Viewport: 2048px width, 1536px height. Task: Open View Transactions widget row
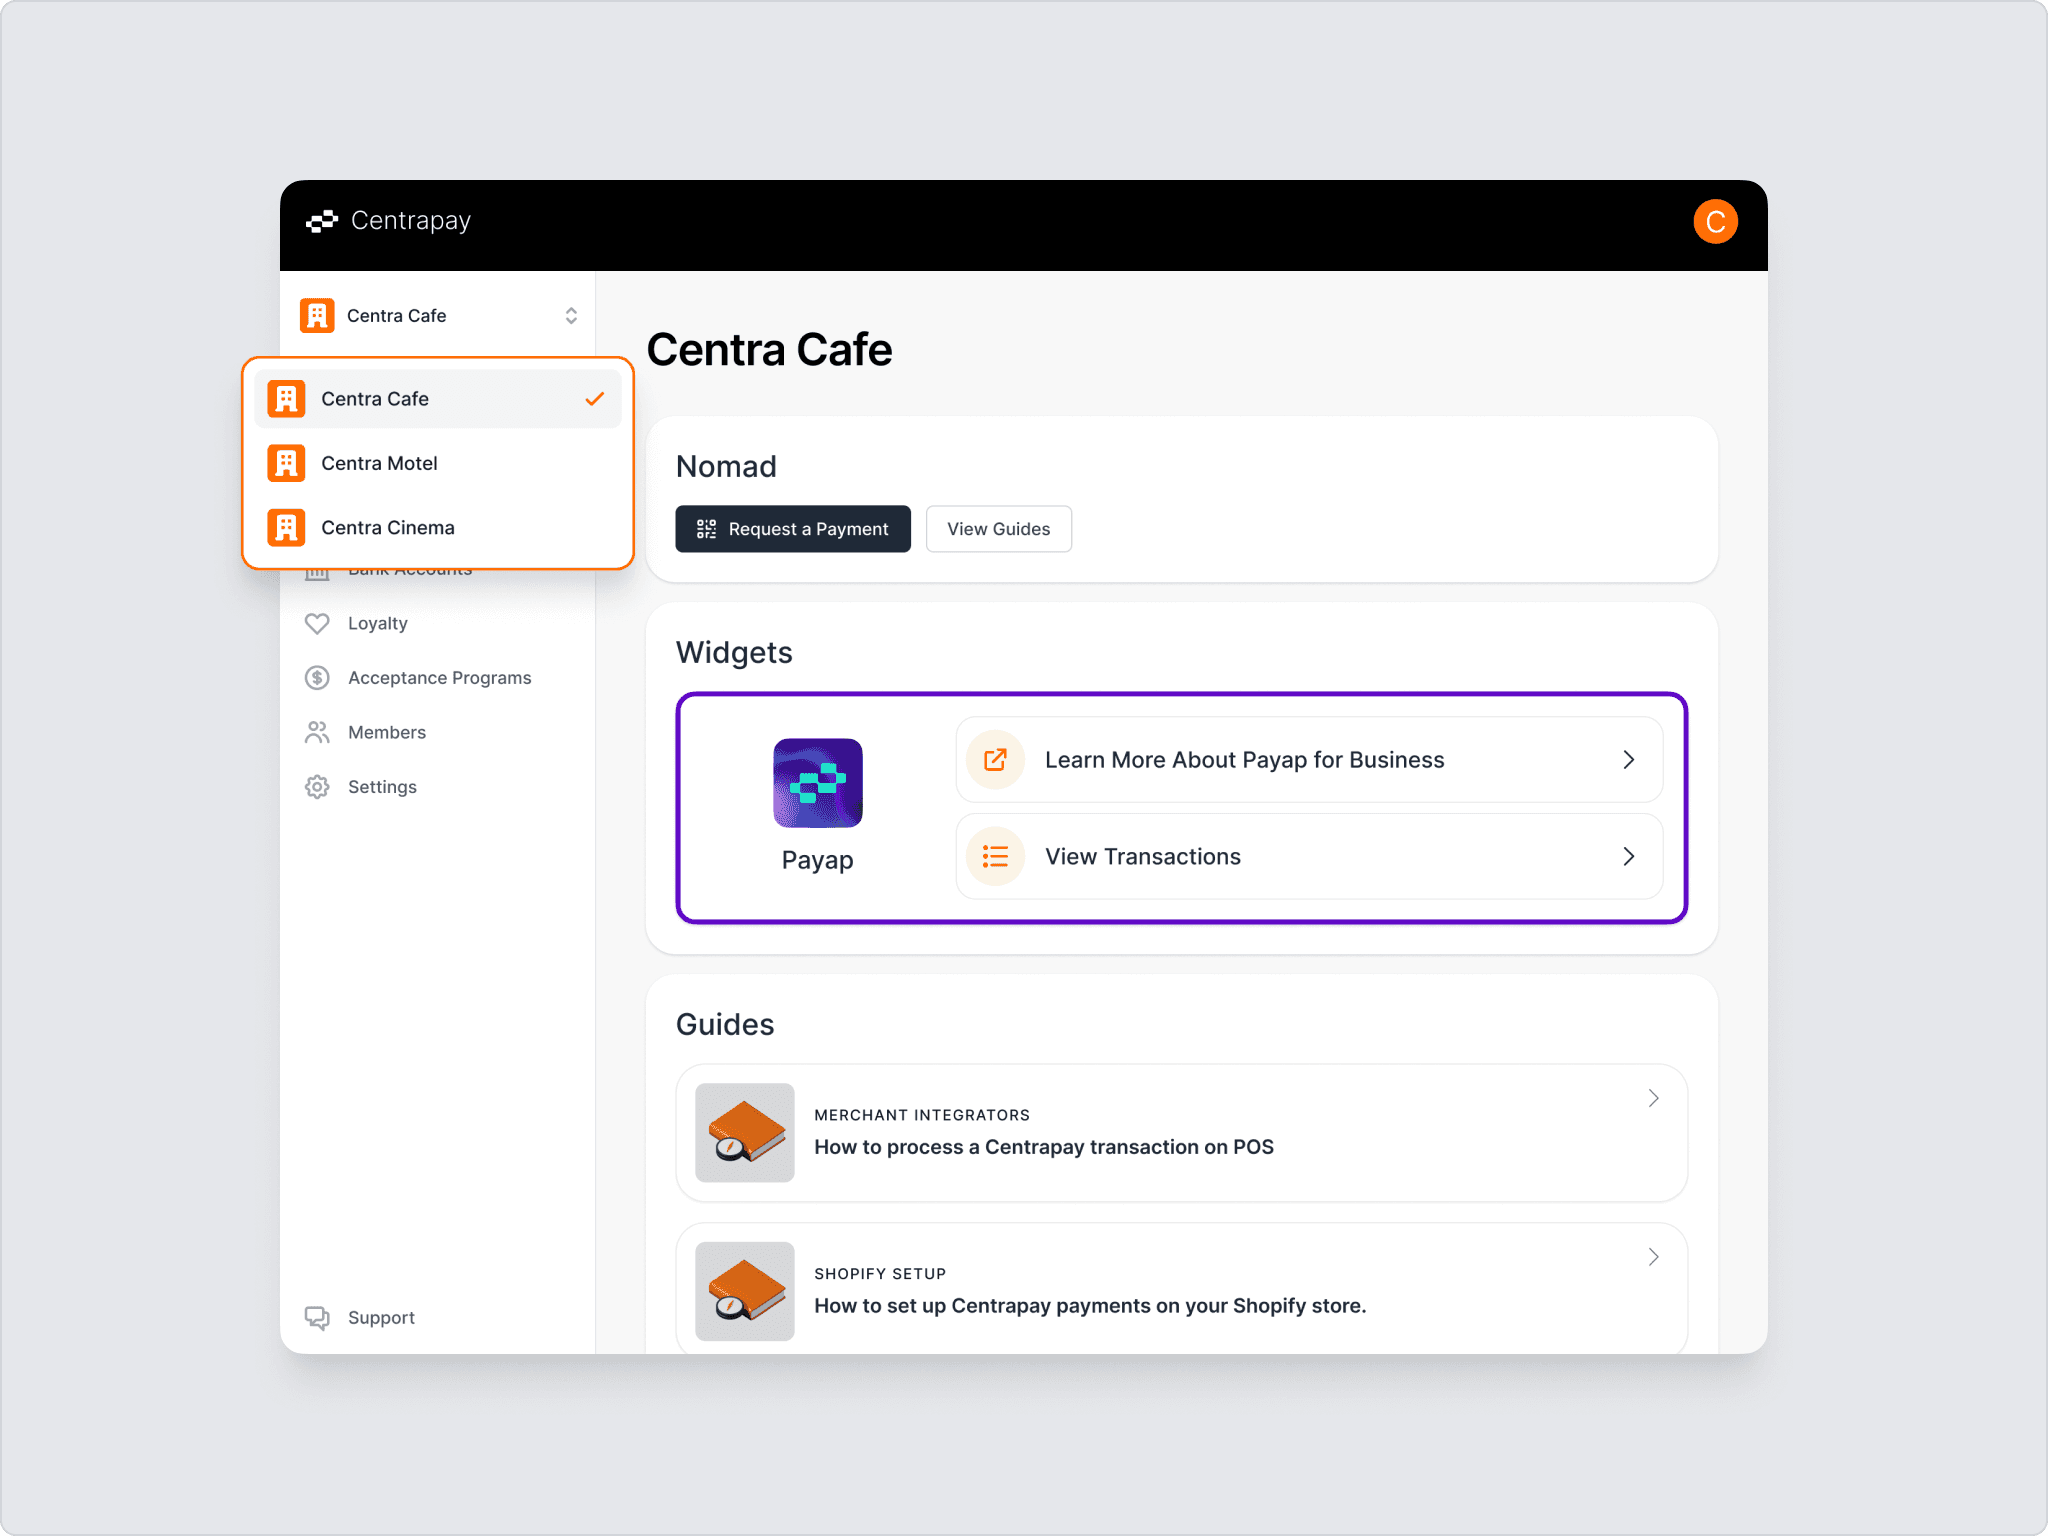click(1309, 857)
